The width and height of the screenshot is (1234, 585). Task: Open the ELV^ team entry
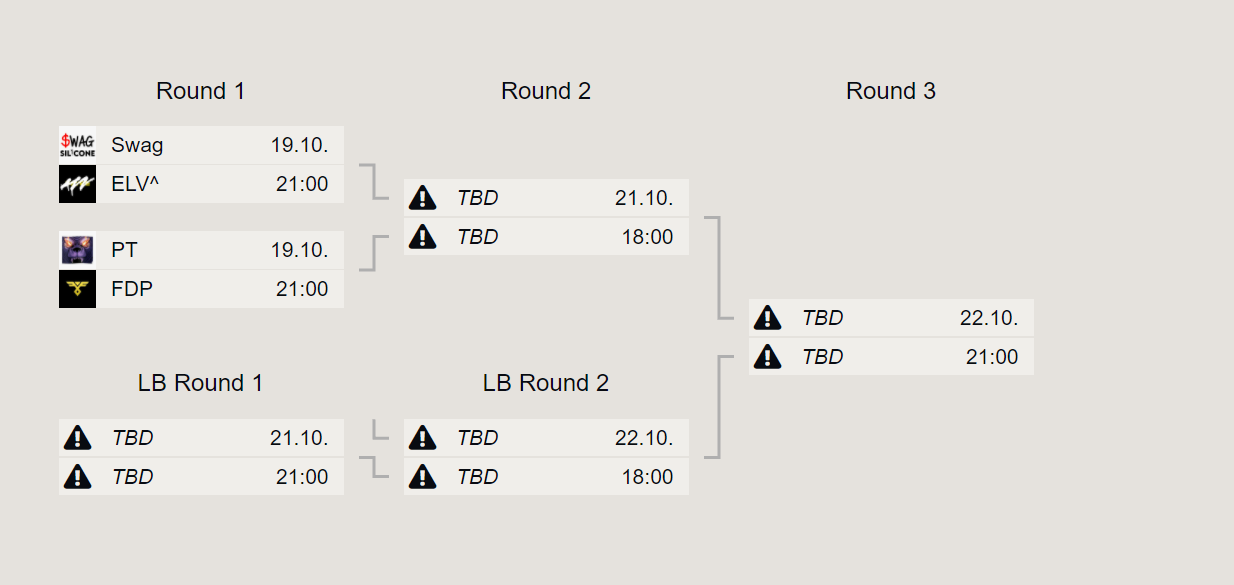pyautogui.click(x=201, y=184)
